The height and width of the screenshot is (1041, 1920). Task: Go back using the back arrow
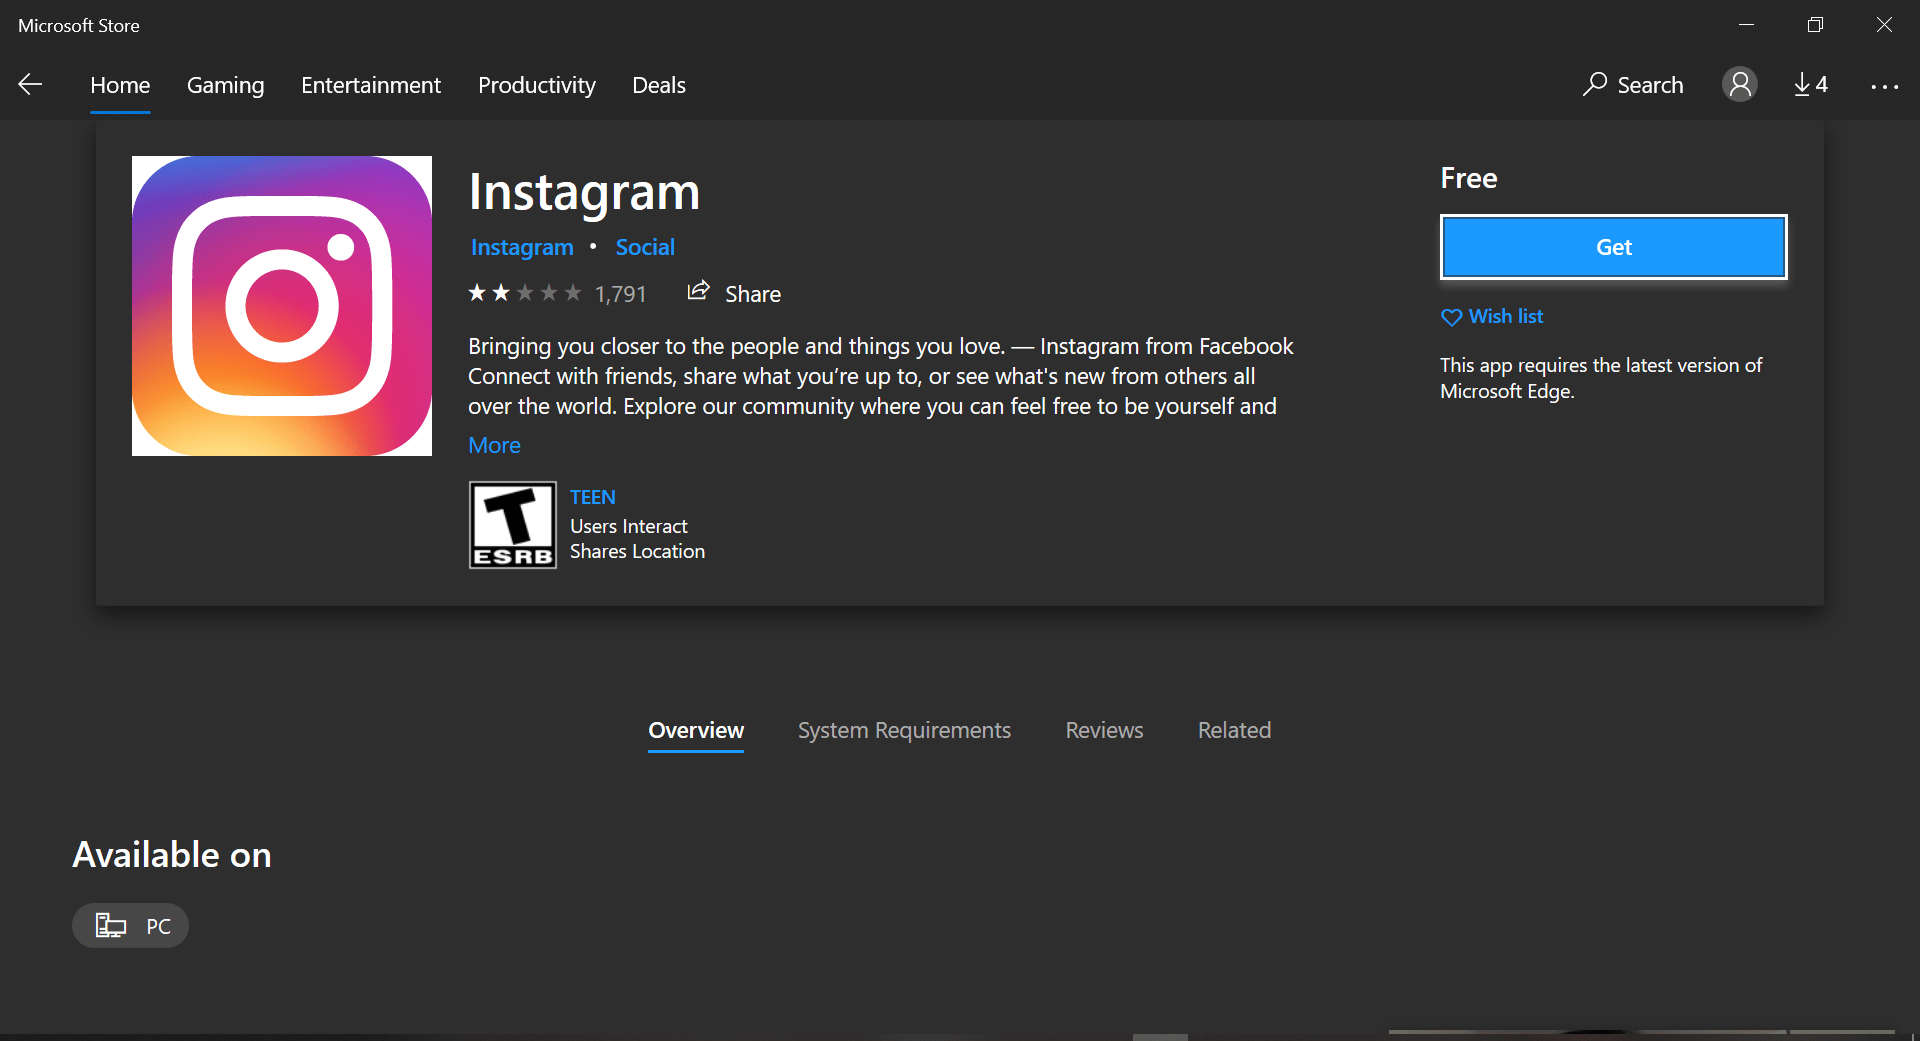click(30, 85)
